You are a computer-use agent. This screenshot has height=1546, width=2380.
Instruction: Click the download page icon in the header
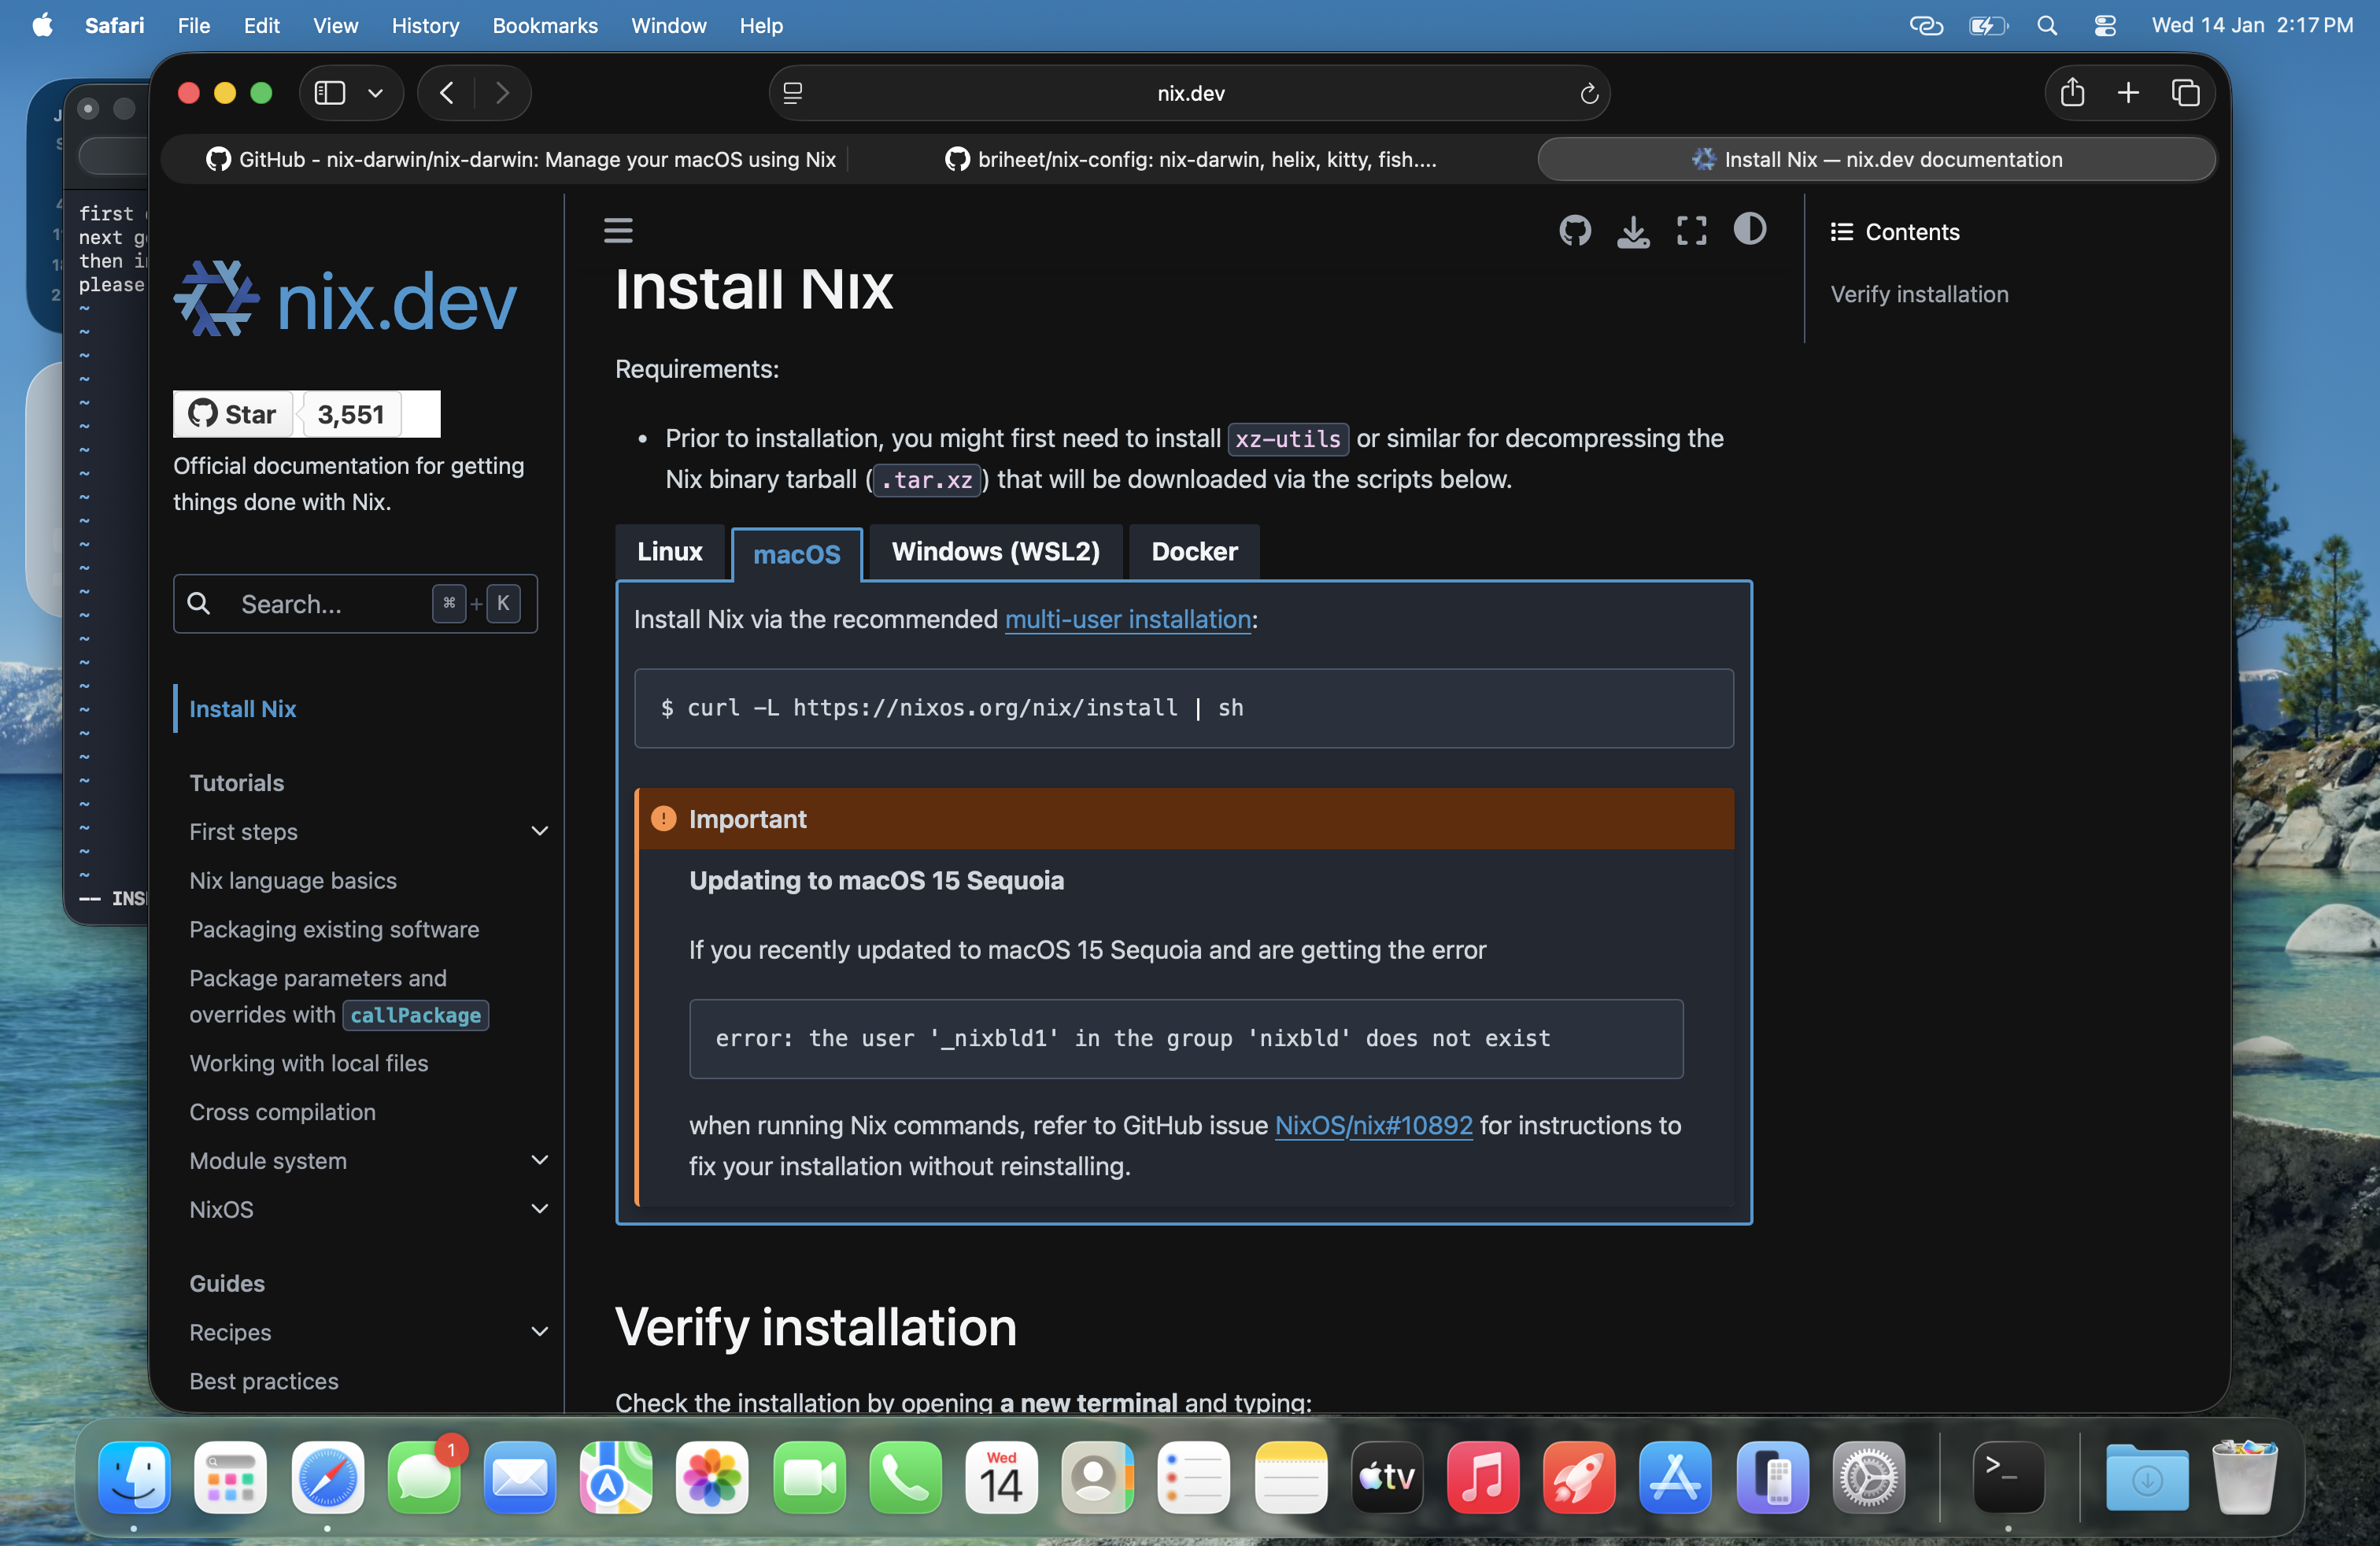pyautogui.click(x=1632, y=231)
